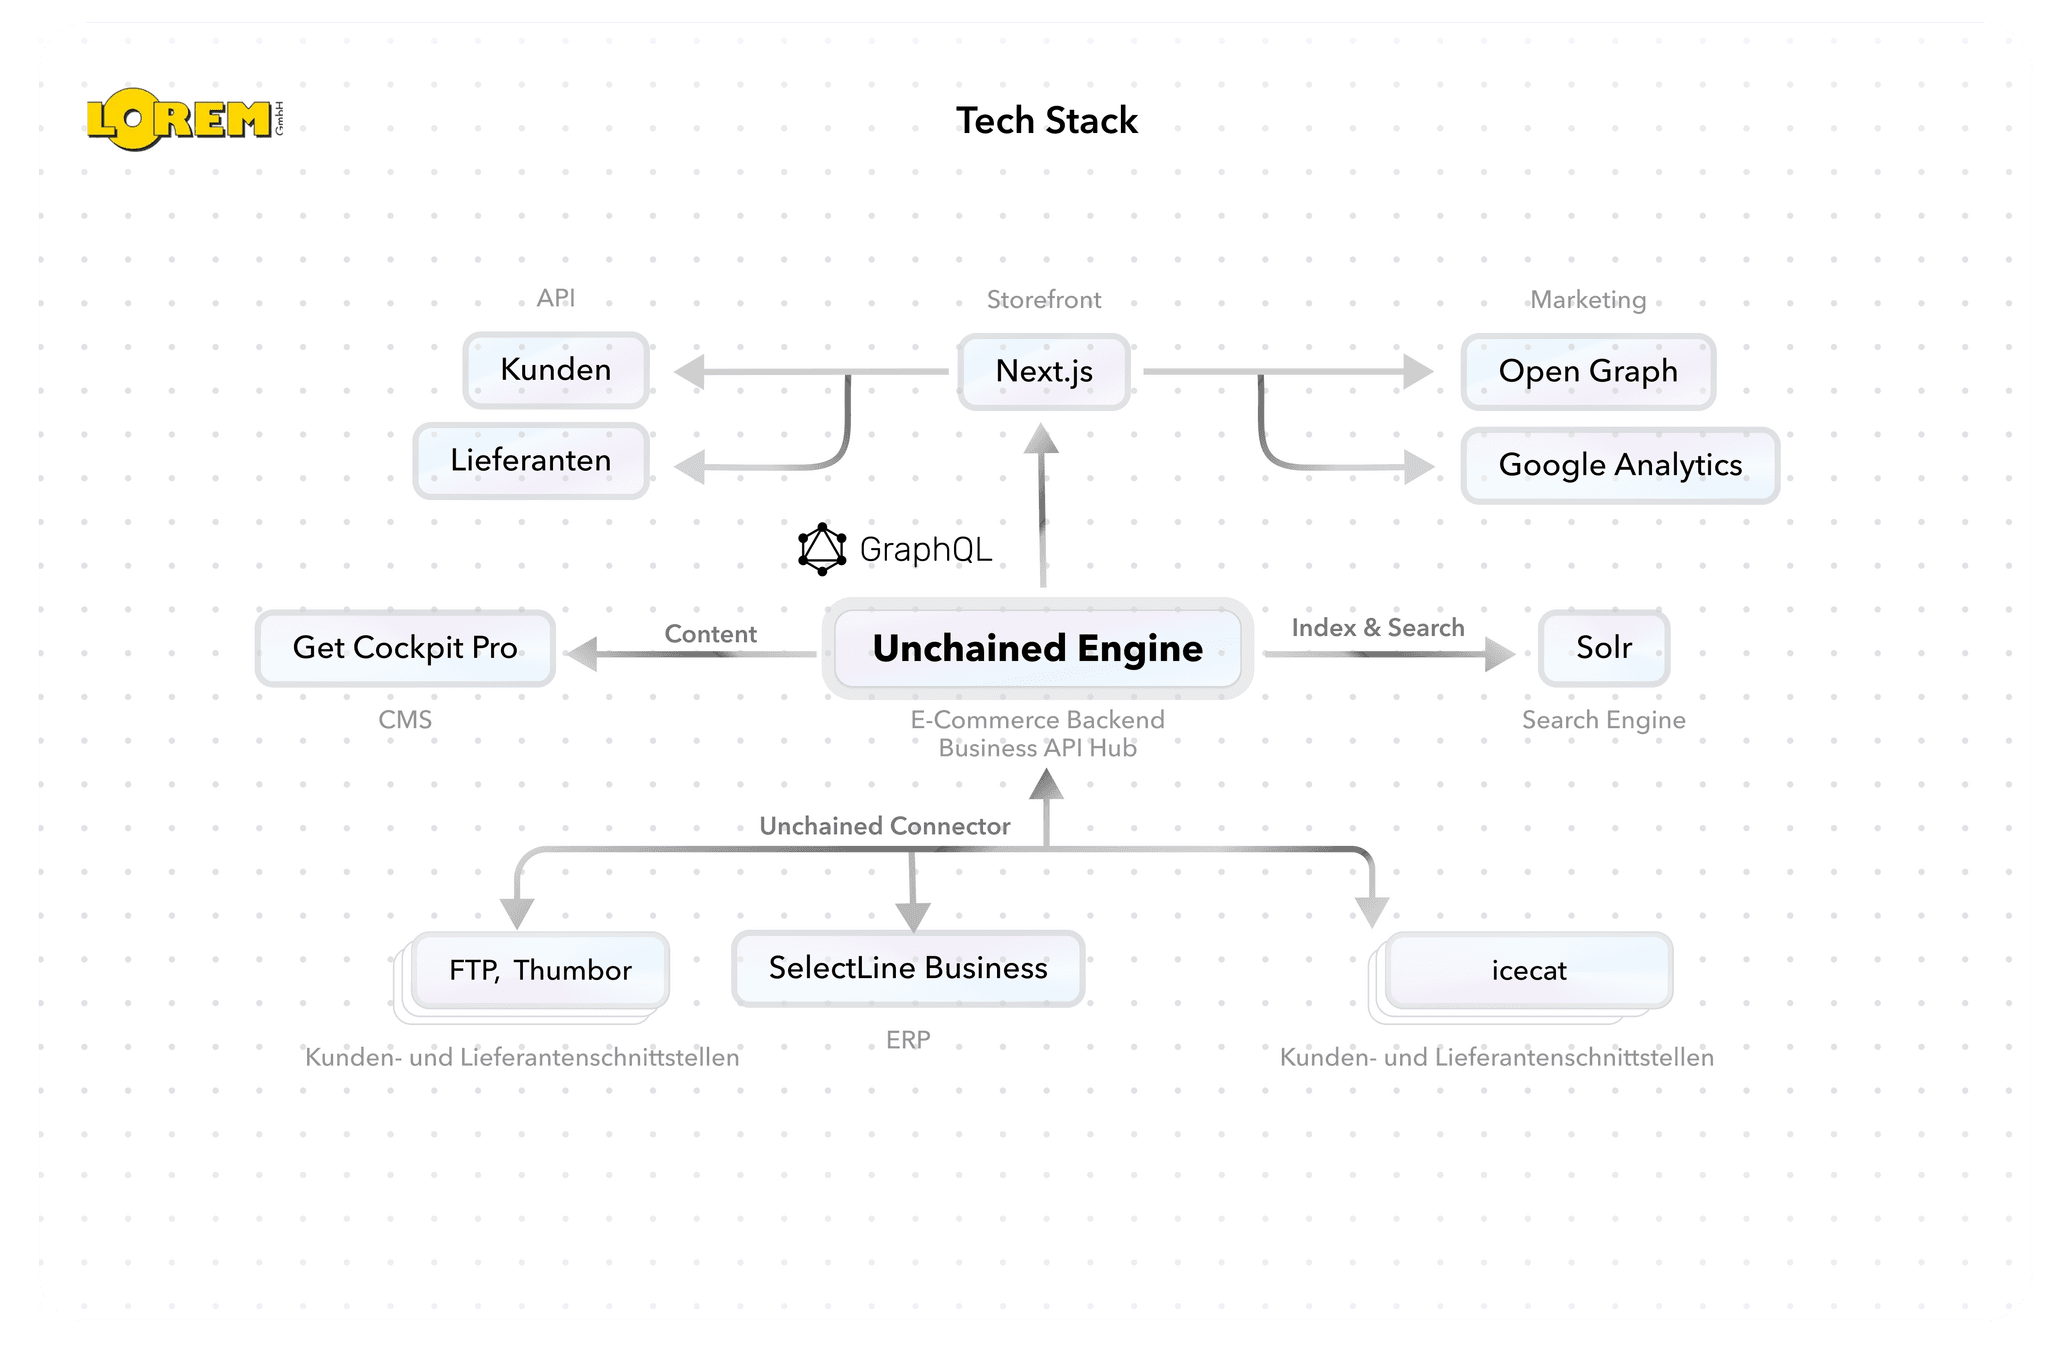Click the LOREM GmbH logo
Image resolution: width=2048 pixels, height=1347 pixels.
tap(185, 119)
